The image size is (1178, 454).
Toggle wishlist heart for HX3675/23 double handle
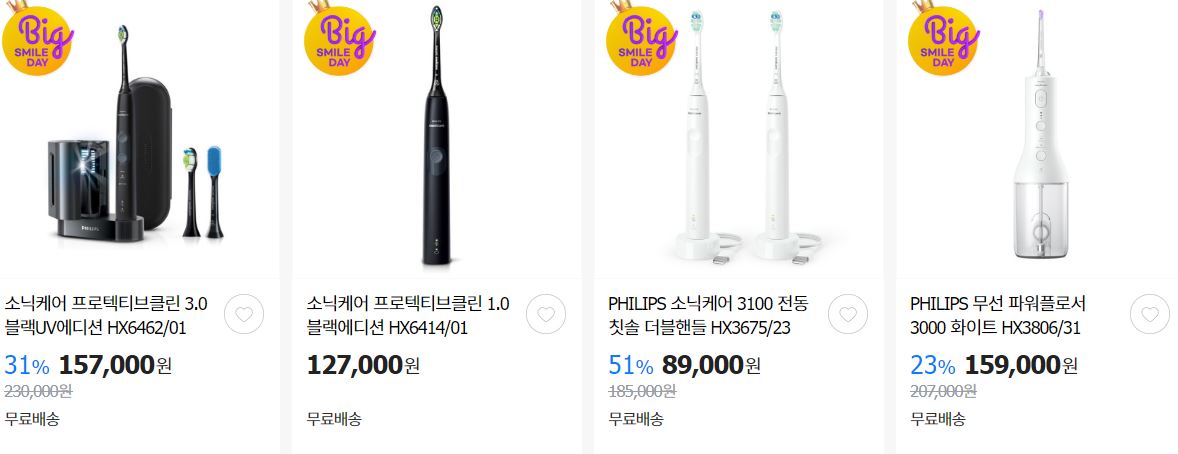click(848, 314)
